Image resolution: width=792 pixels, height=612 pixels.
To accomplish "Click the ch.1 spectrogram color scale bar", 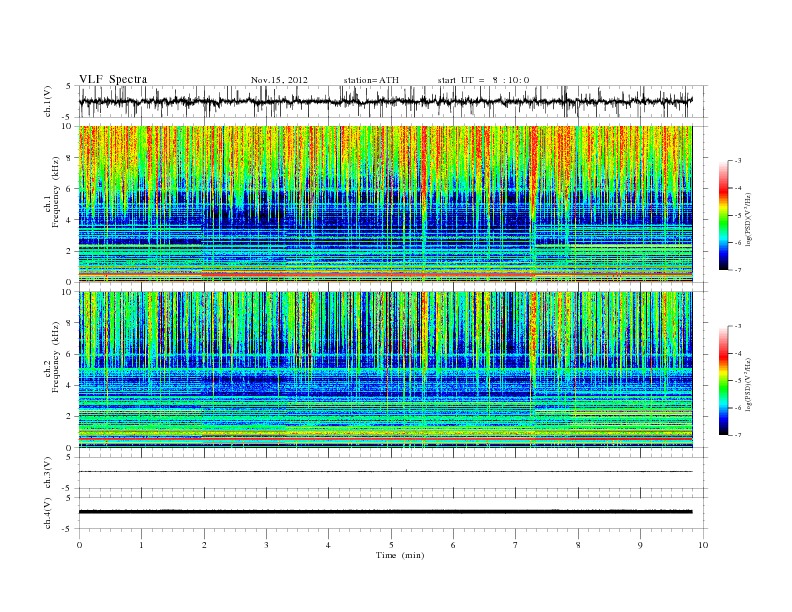I will tap(723, 215).
